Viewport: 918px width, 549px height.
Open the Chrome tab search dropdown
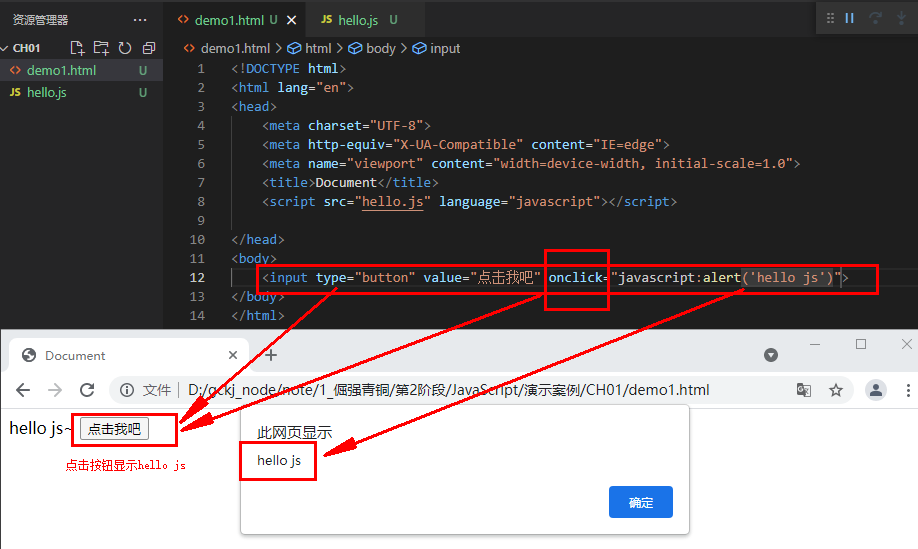coord(770,355)
